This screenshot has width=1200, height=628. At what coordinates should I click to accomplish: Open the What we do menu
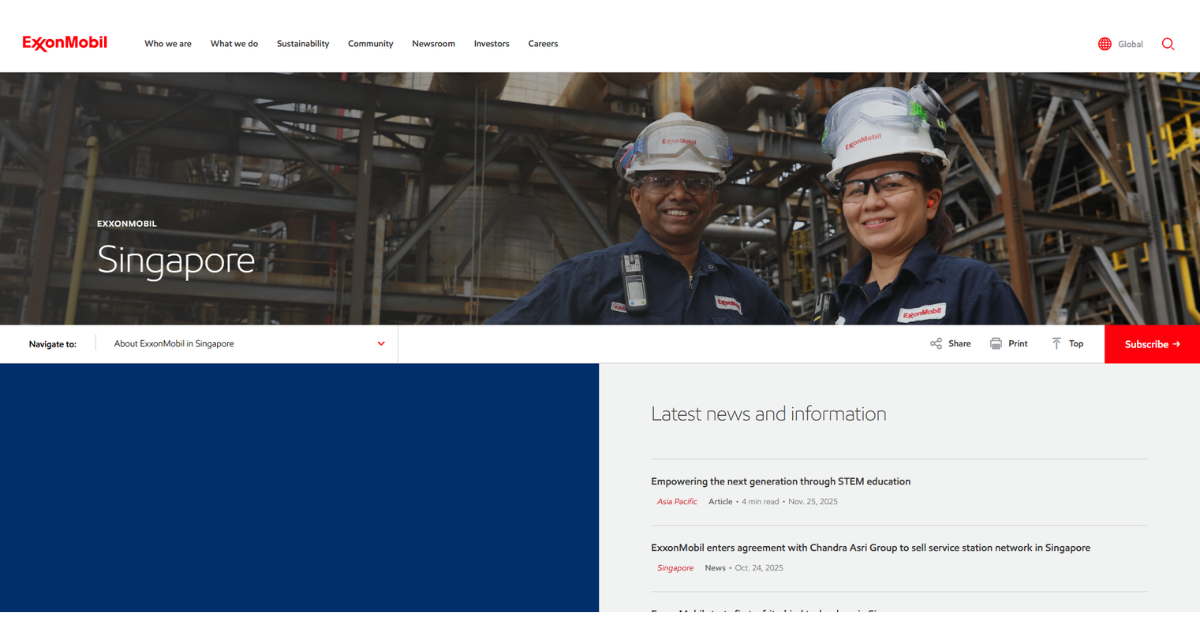(x=234, y=44)
